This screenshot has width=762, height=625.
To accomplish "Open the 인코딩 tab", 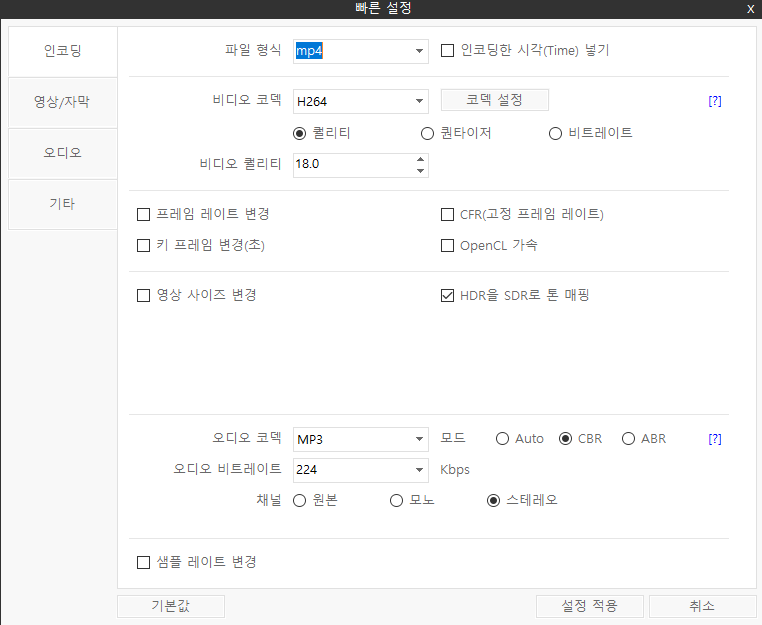I will 63,51.
